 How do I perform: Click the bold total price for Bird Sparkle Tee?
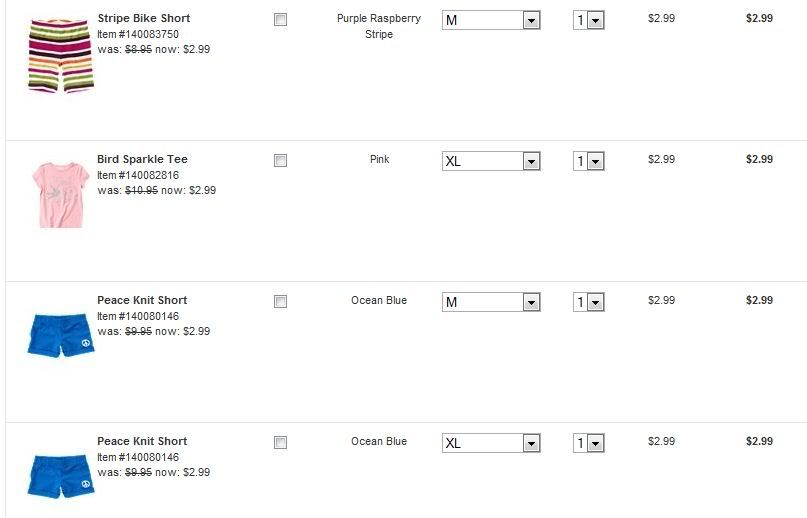(759, 159)
